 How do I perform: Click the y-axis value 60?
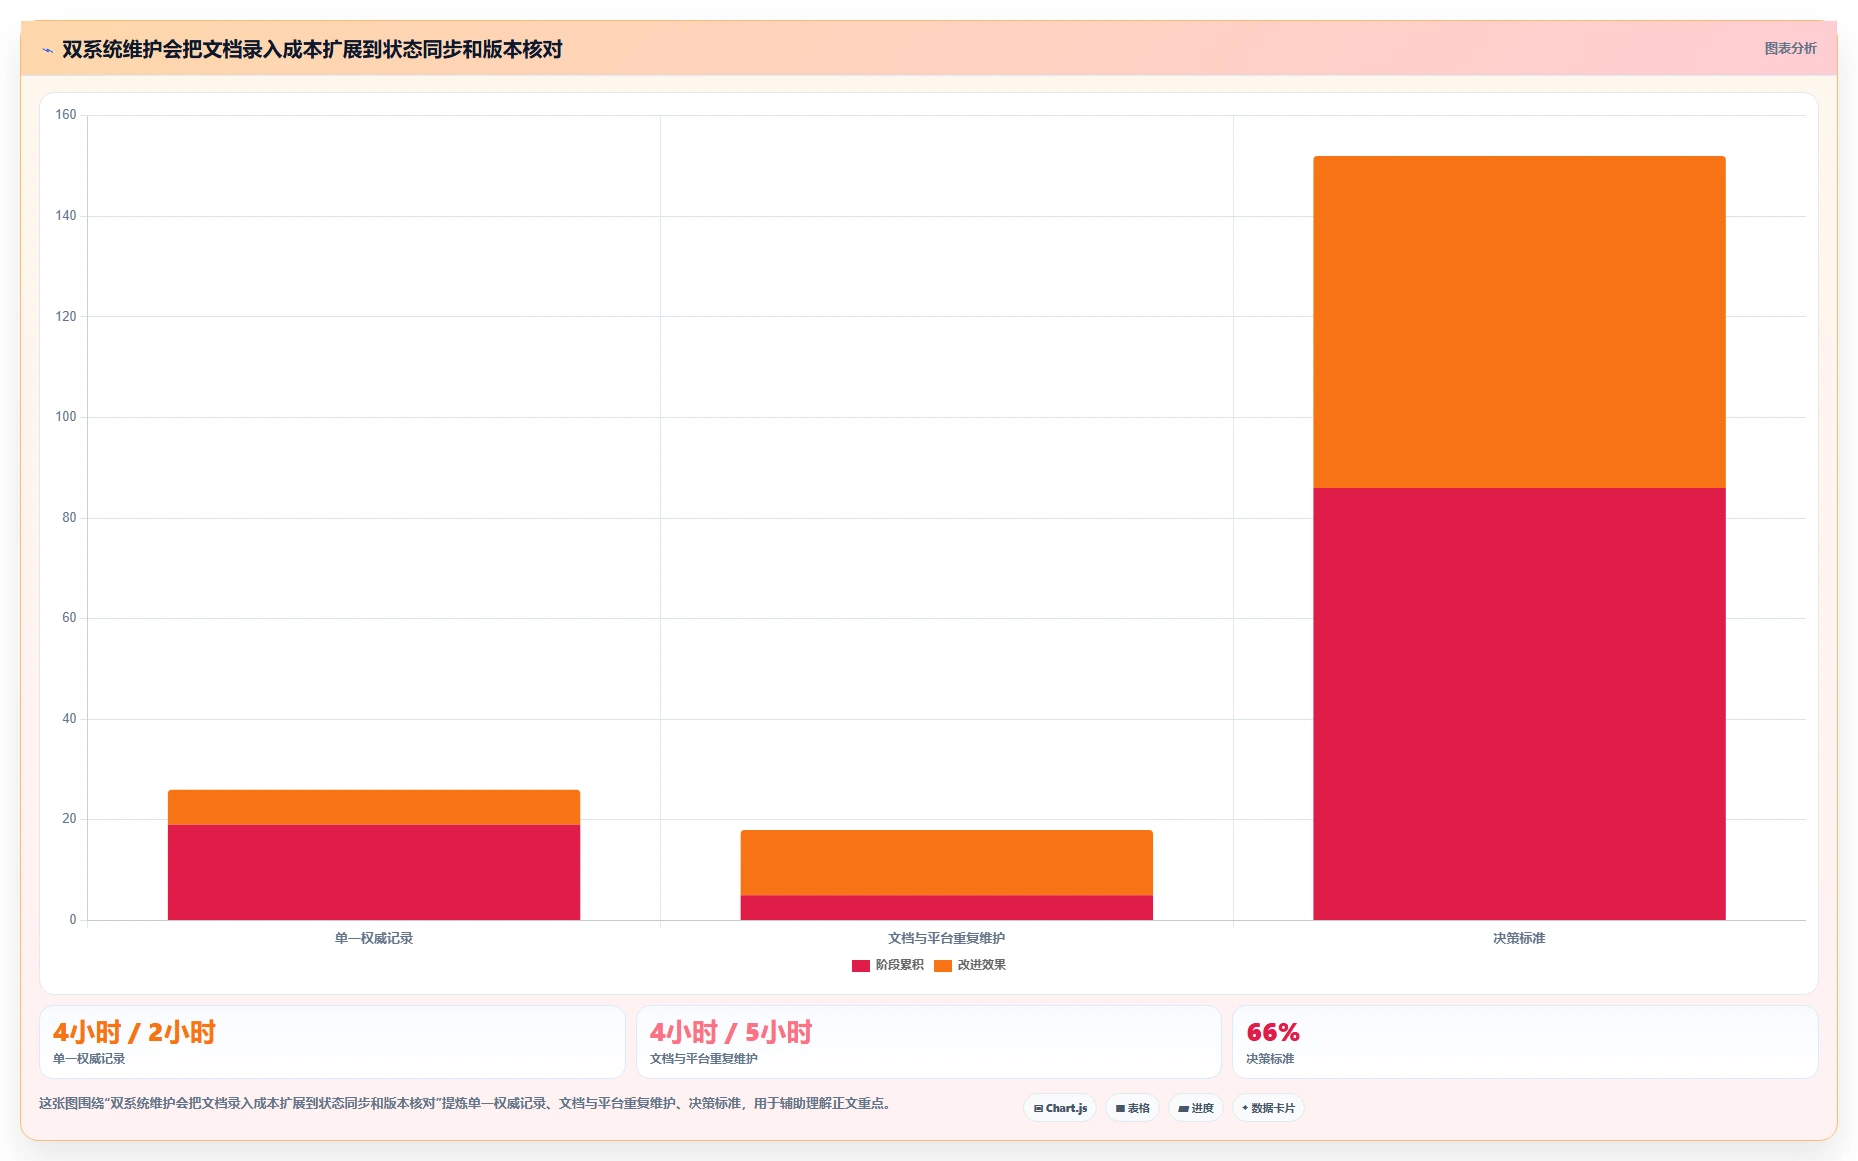tap(69, 618)
